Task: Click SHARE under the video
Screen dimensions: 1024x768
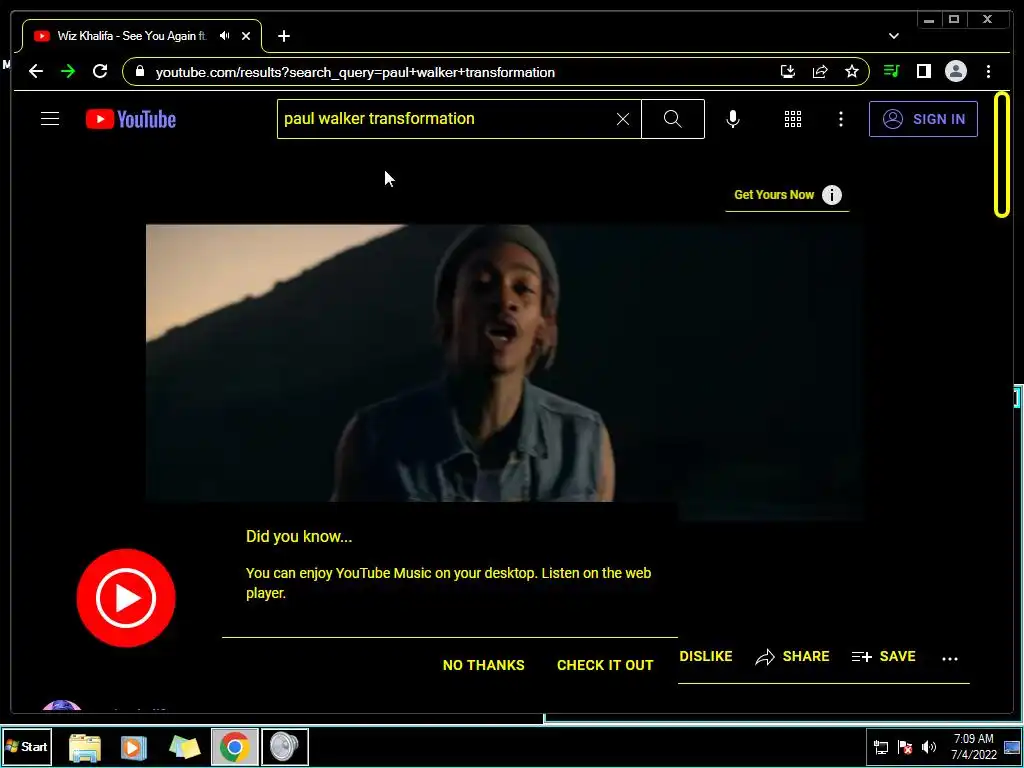Action: [792, 656]
